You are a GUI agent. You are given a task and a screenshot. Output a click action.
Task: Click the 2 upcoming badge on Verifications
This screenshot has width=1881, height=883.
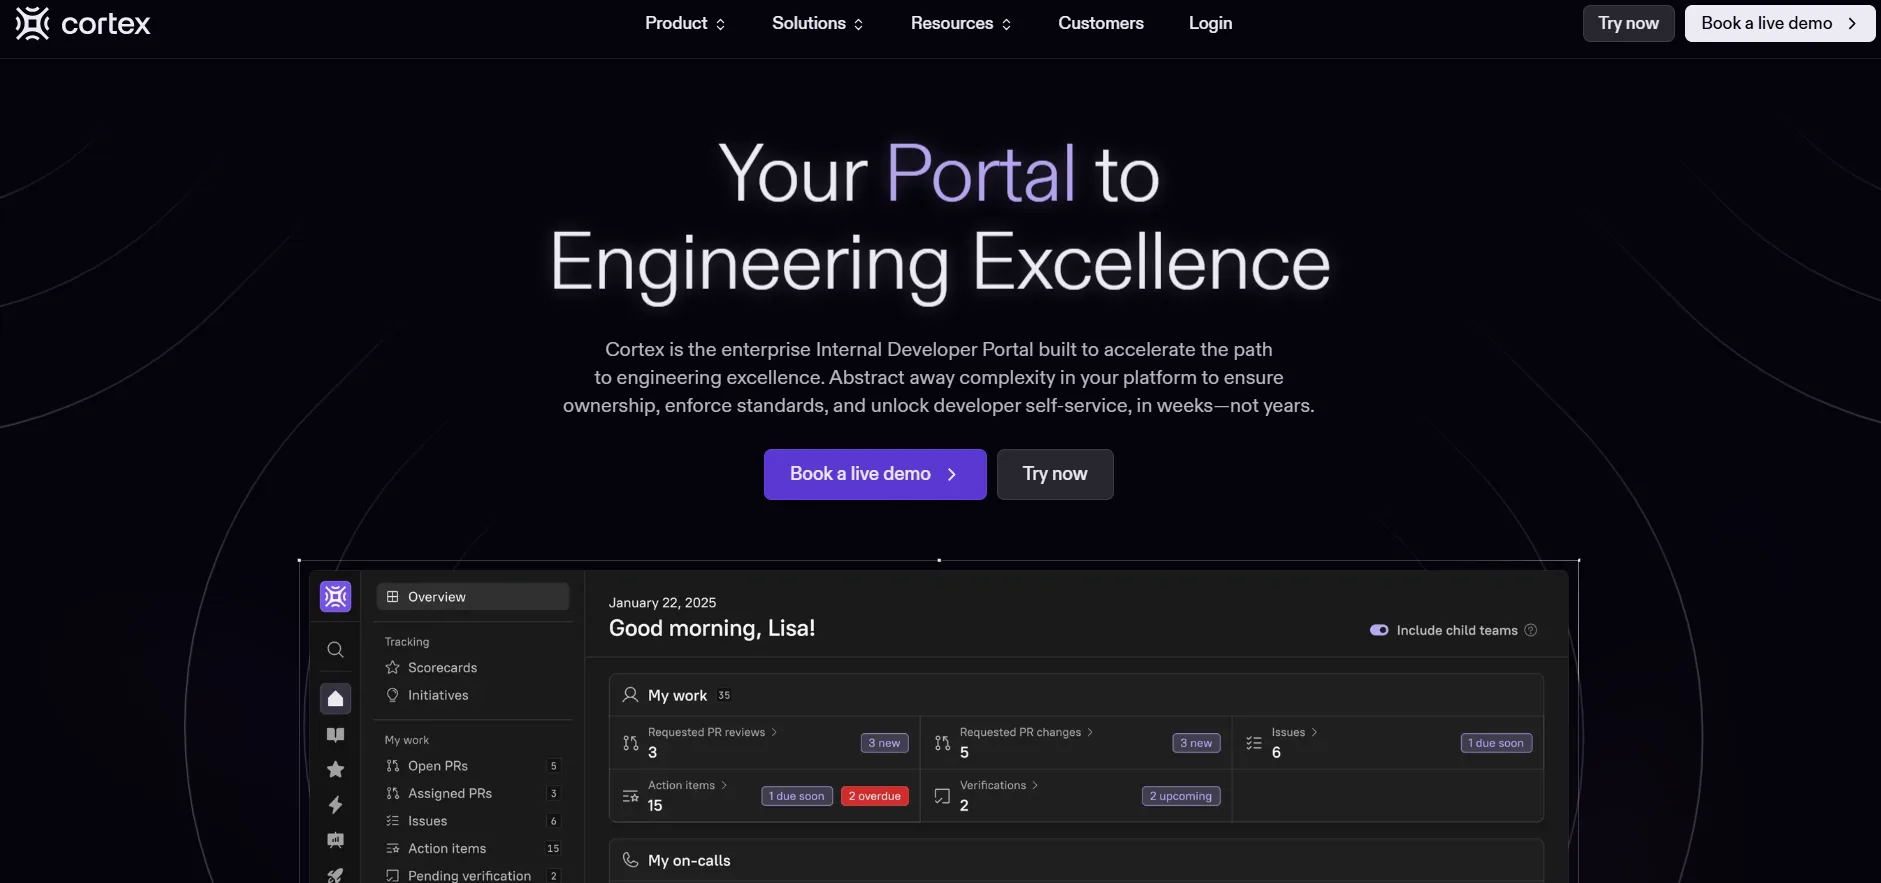pyautogui.click(x=1181, y=796)
